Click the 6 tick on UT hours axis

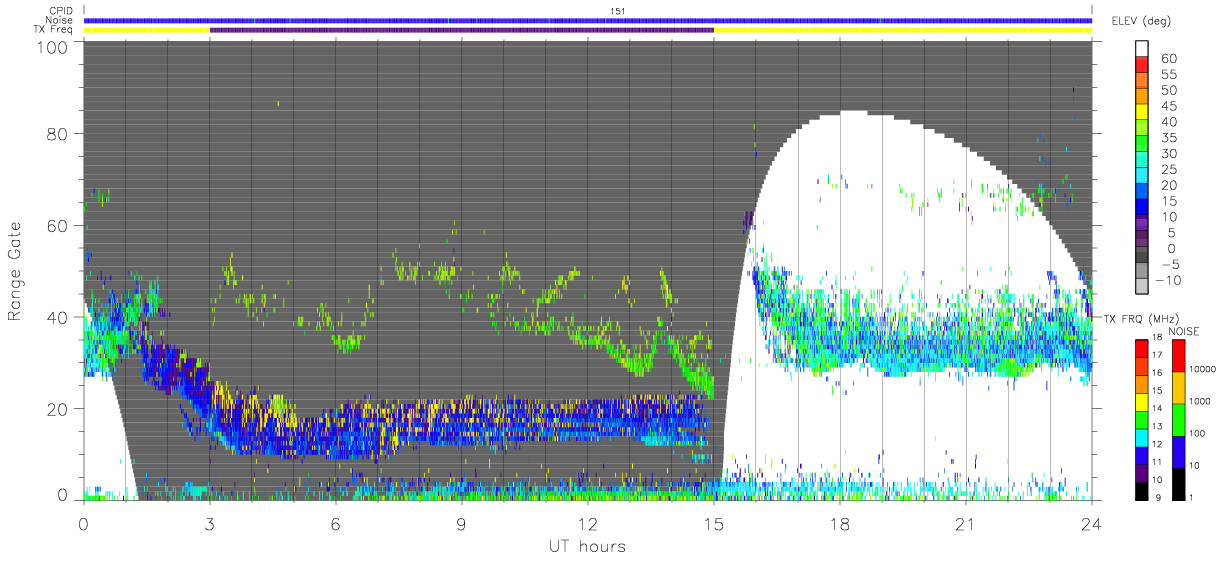tap(336, 524)
